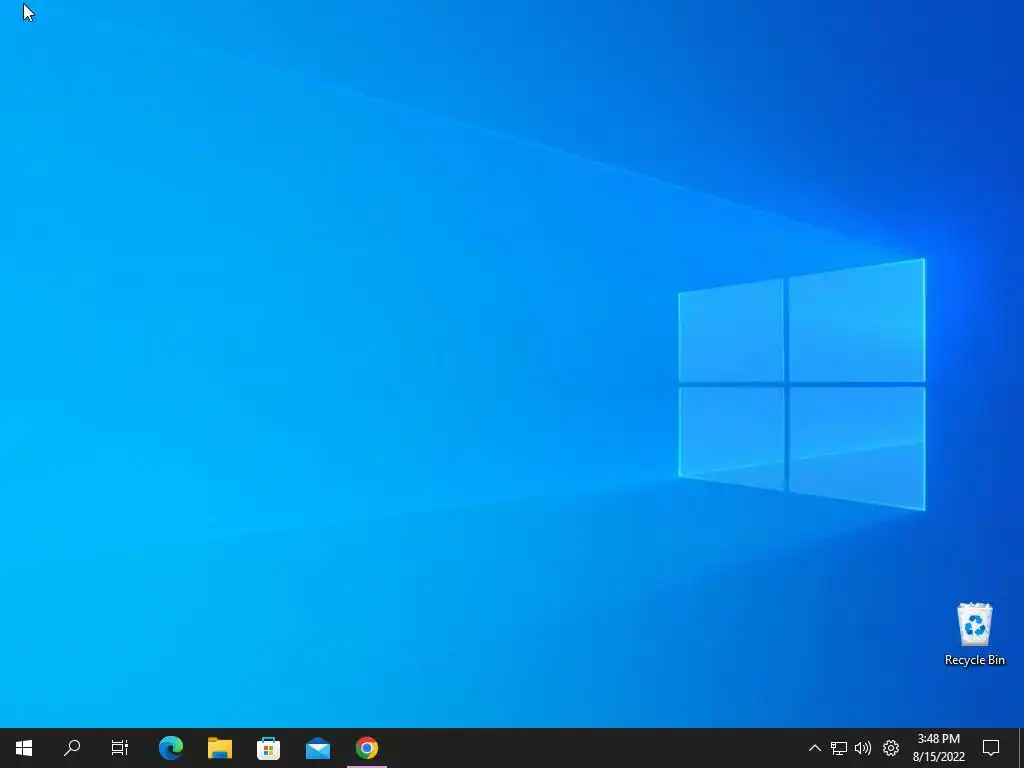Open network status tray icon

click(x=839, y=748)
